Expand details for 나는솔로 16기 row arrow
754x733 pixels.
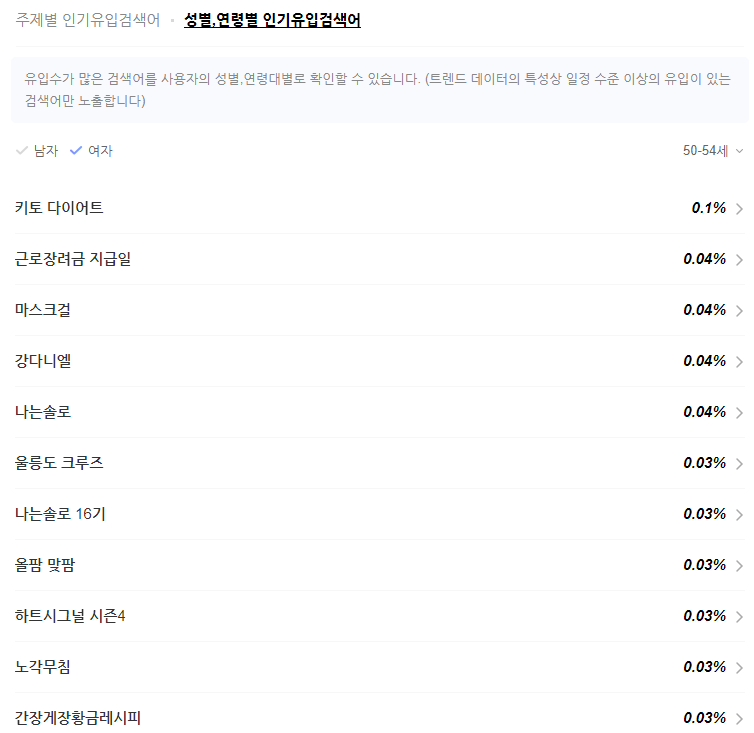point(740,515)
